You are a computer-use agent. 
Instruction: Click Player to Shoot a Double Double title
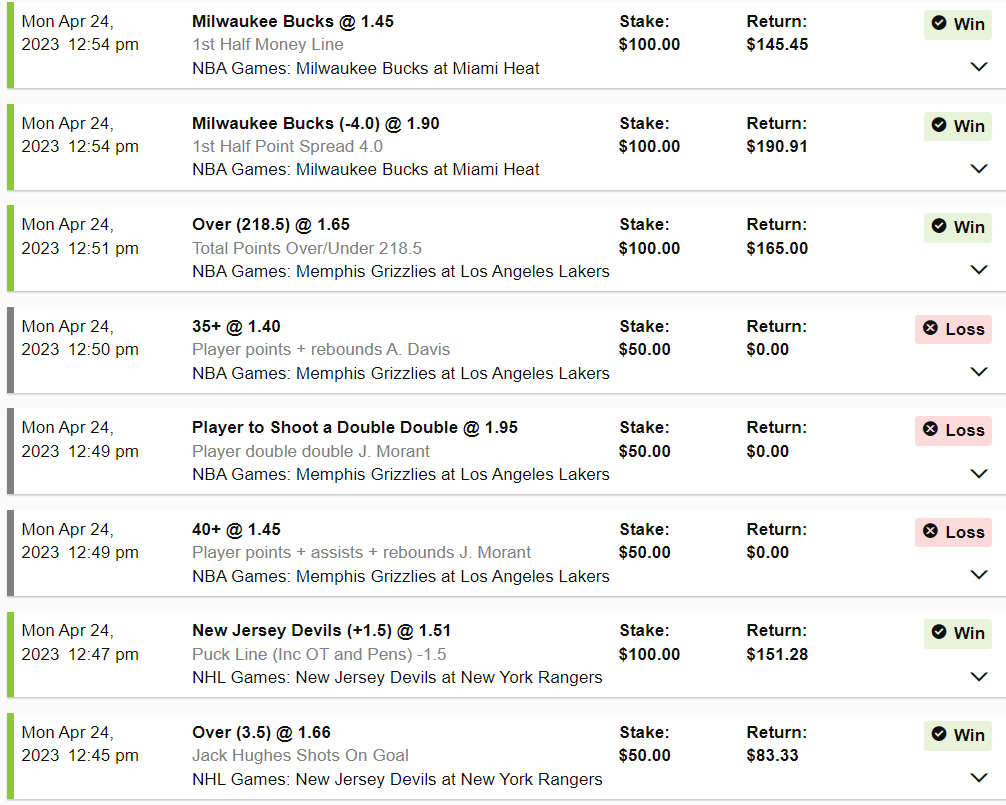pyautogui.click(x=354, y=427)
